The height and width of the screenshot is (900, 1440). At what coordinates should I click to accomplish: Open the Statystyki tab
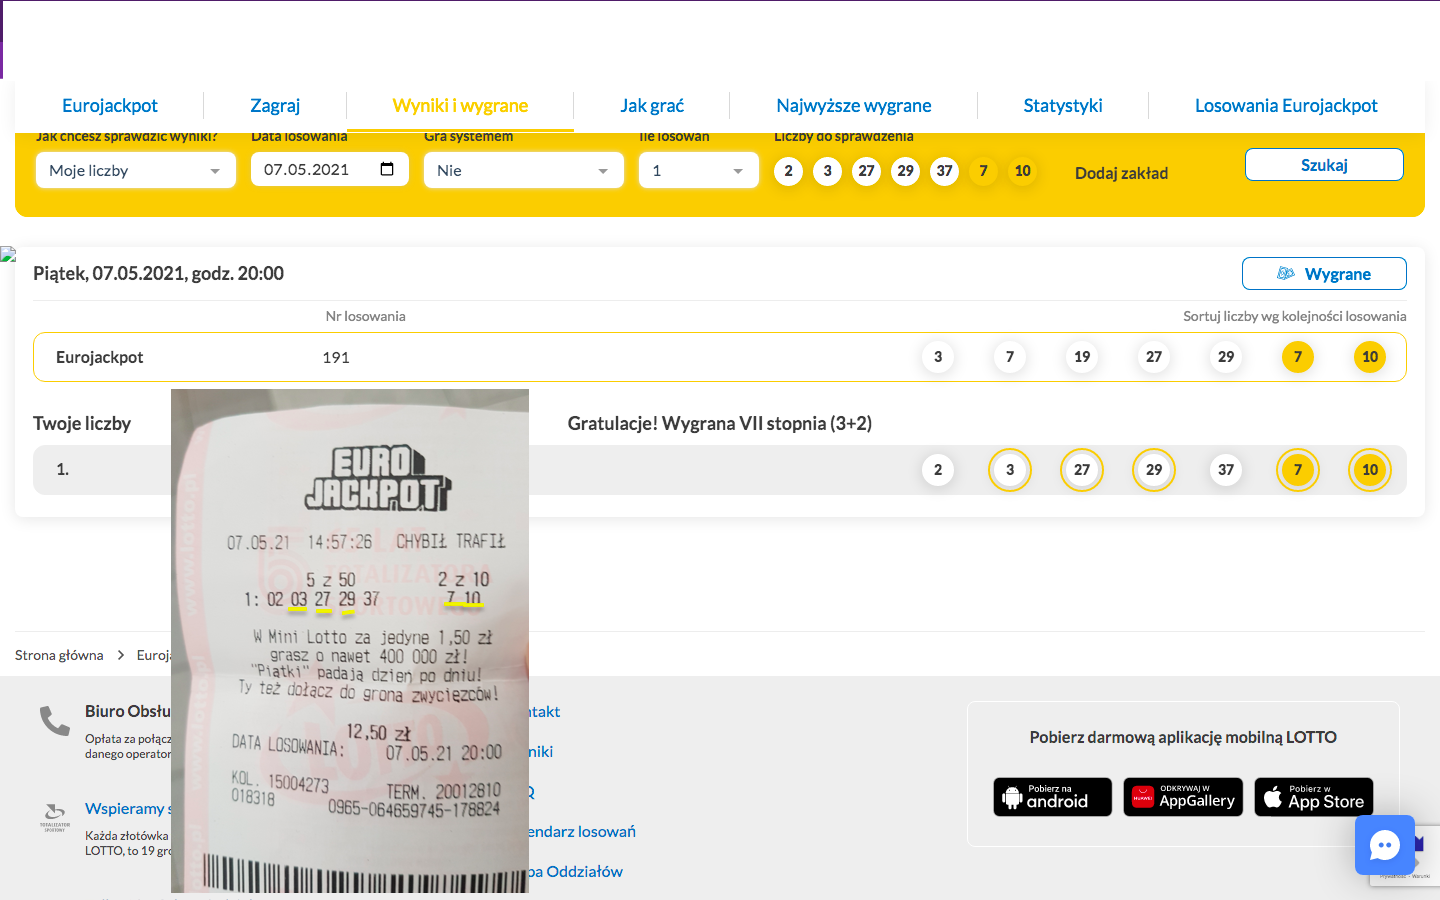click(x=1063, y=105)
